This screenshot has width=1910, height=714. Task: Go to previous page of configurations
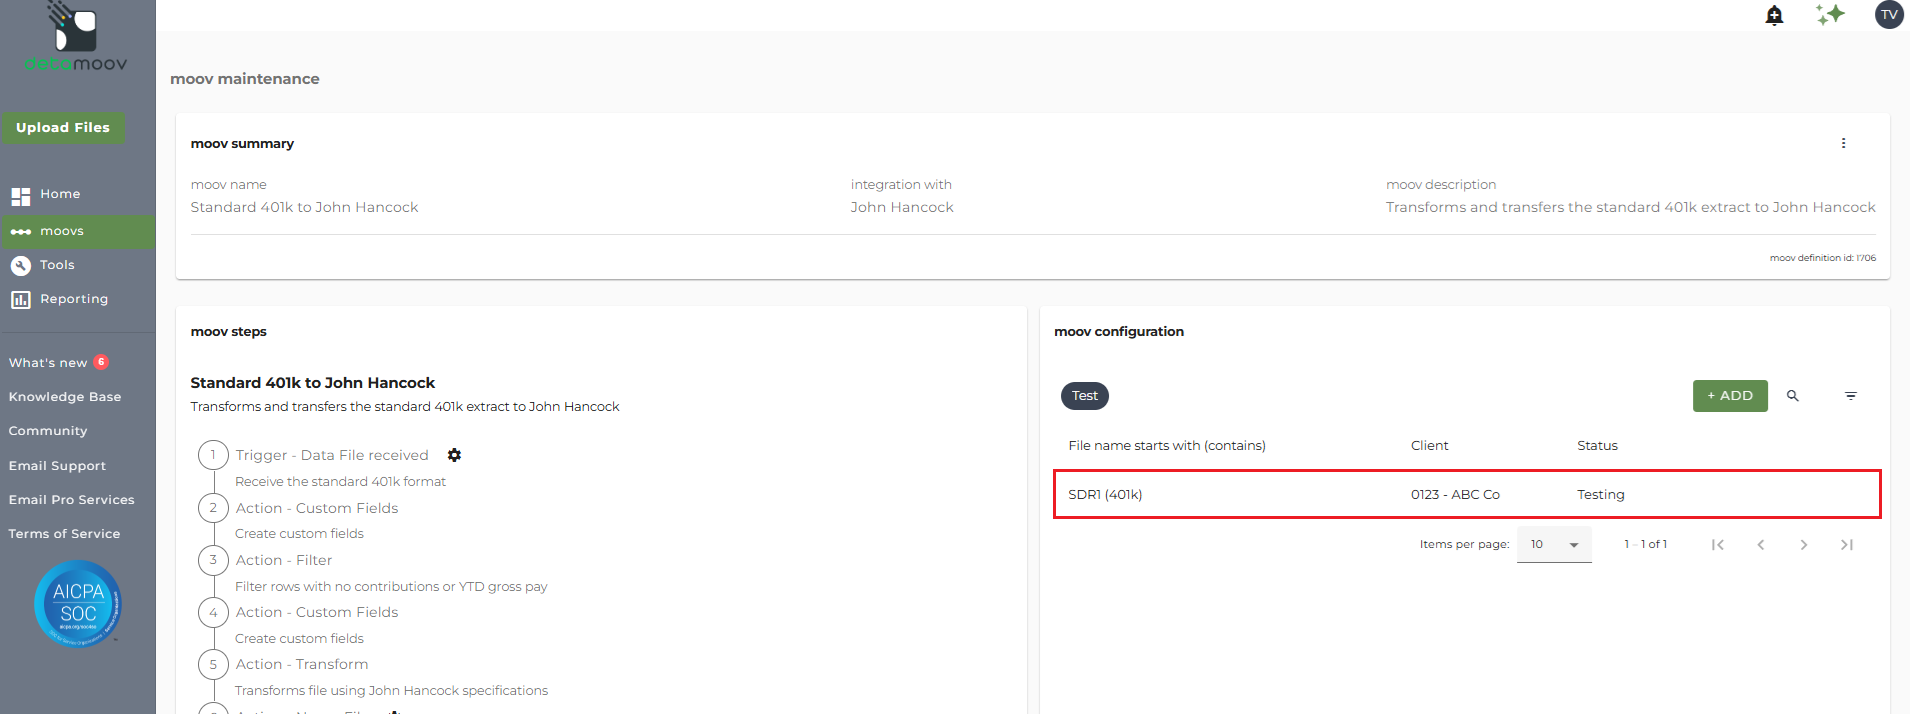(1760, 545)
